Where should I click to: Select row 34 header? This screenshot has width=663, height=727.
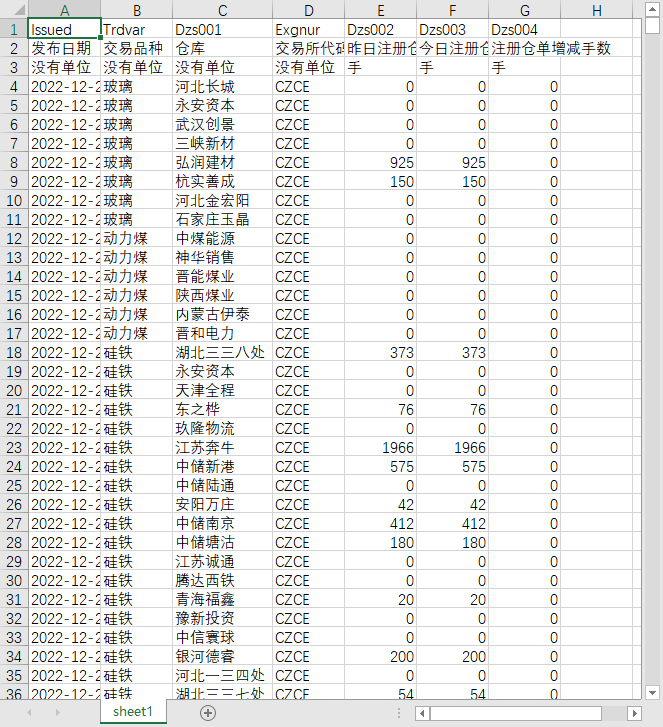14,656
